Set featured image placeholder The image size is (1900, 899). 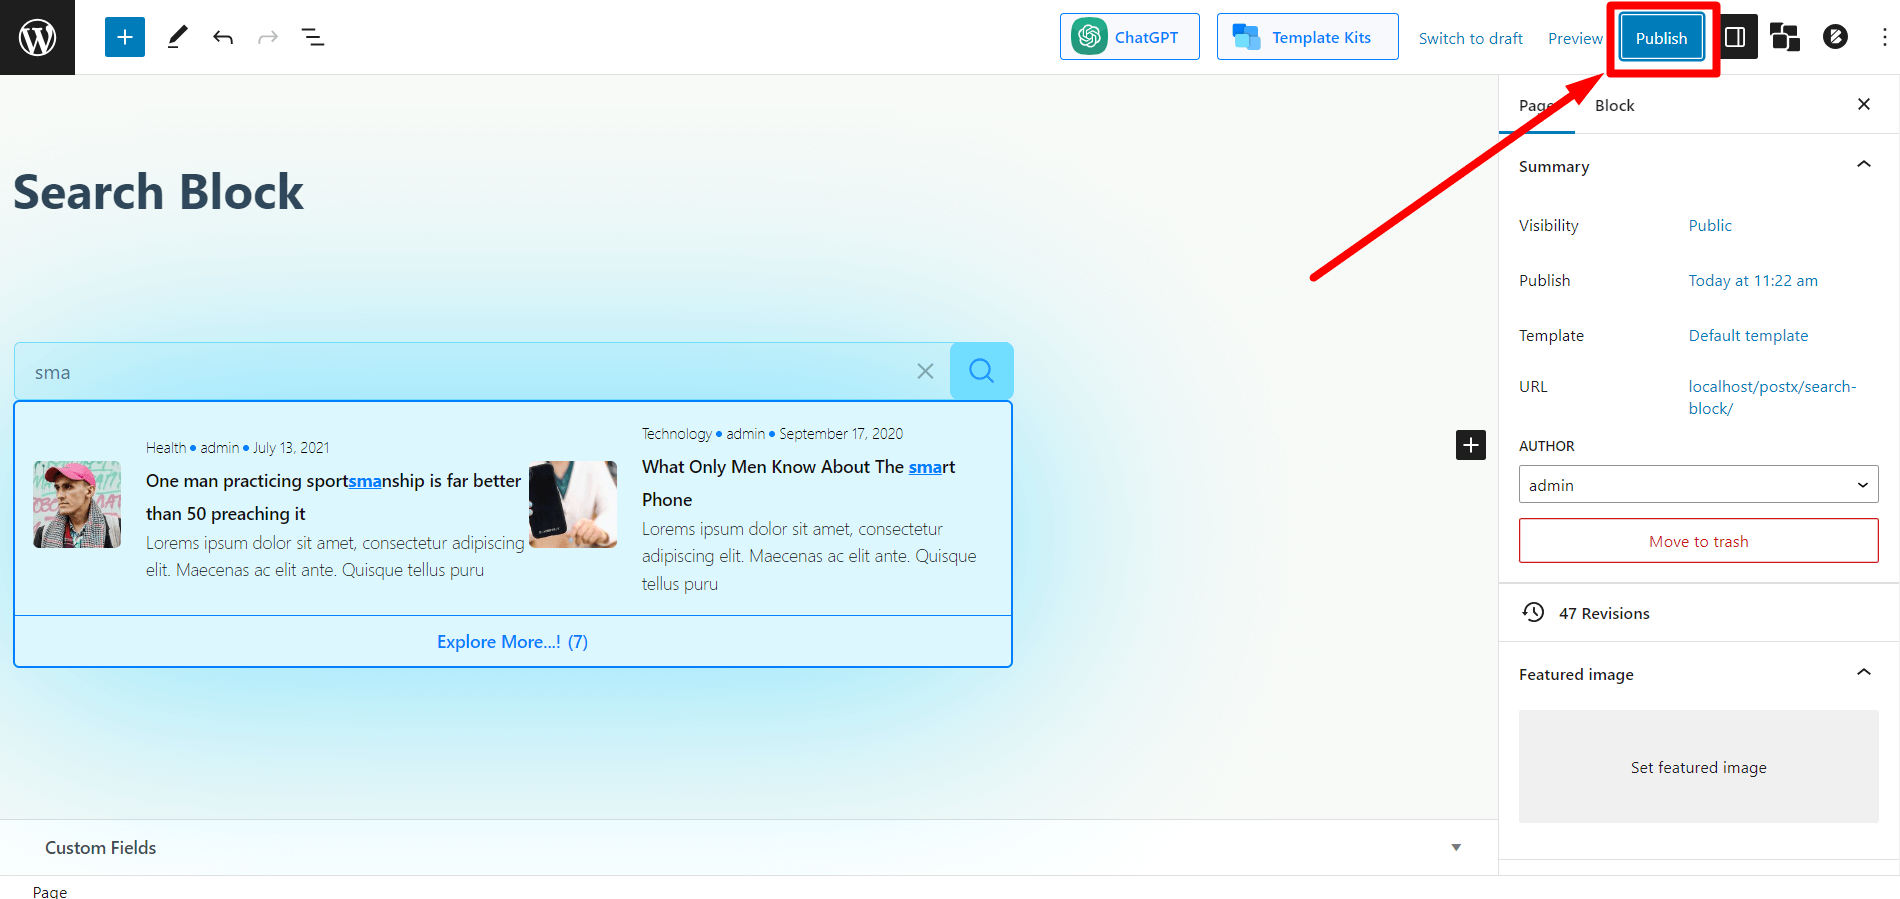(1698, 767)
